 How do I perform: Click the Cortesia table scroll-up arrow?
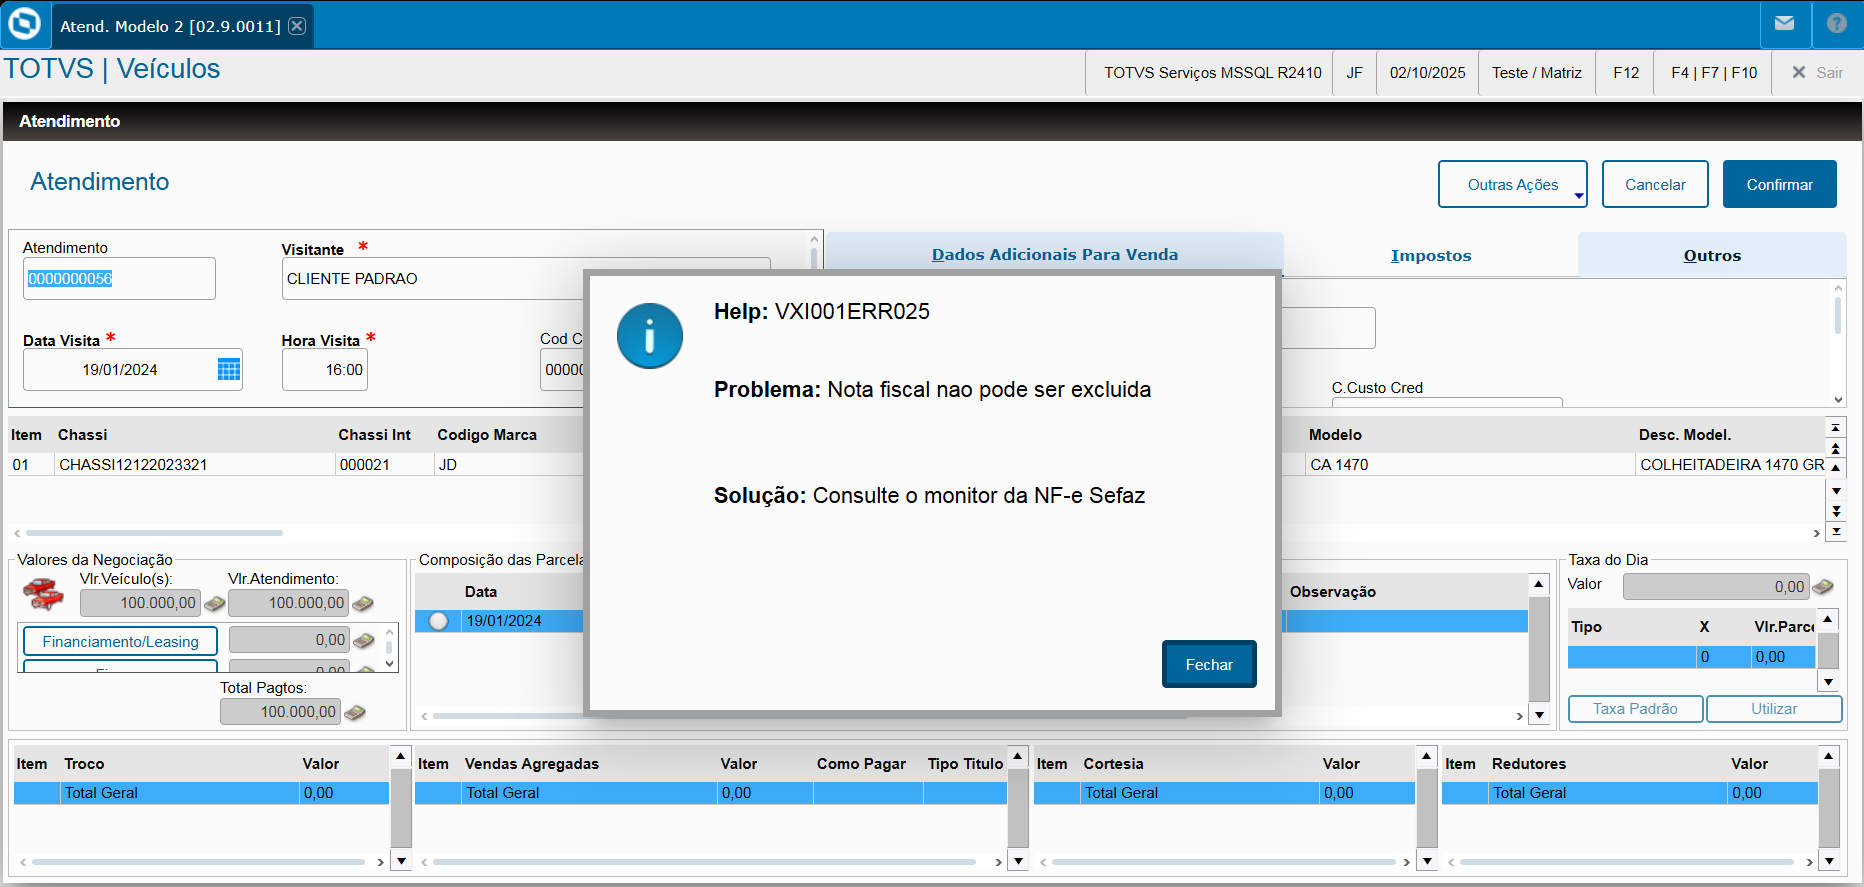[x=1427, y=757]
